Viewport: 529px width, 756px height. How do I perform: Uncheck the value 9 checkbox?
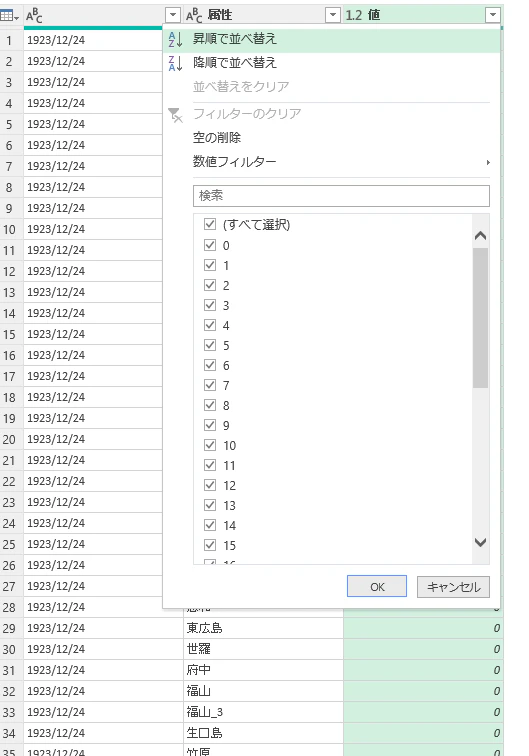point(210,425)
